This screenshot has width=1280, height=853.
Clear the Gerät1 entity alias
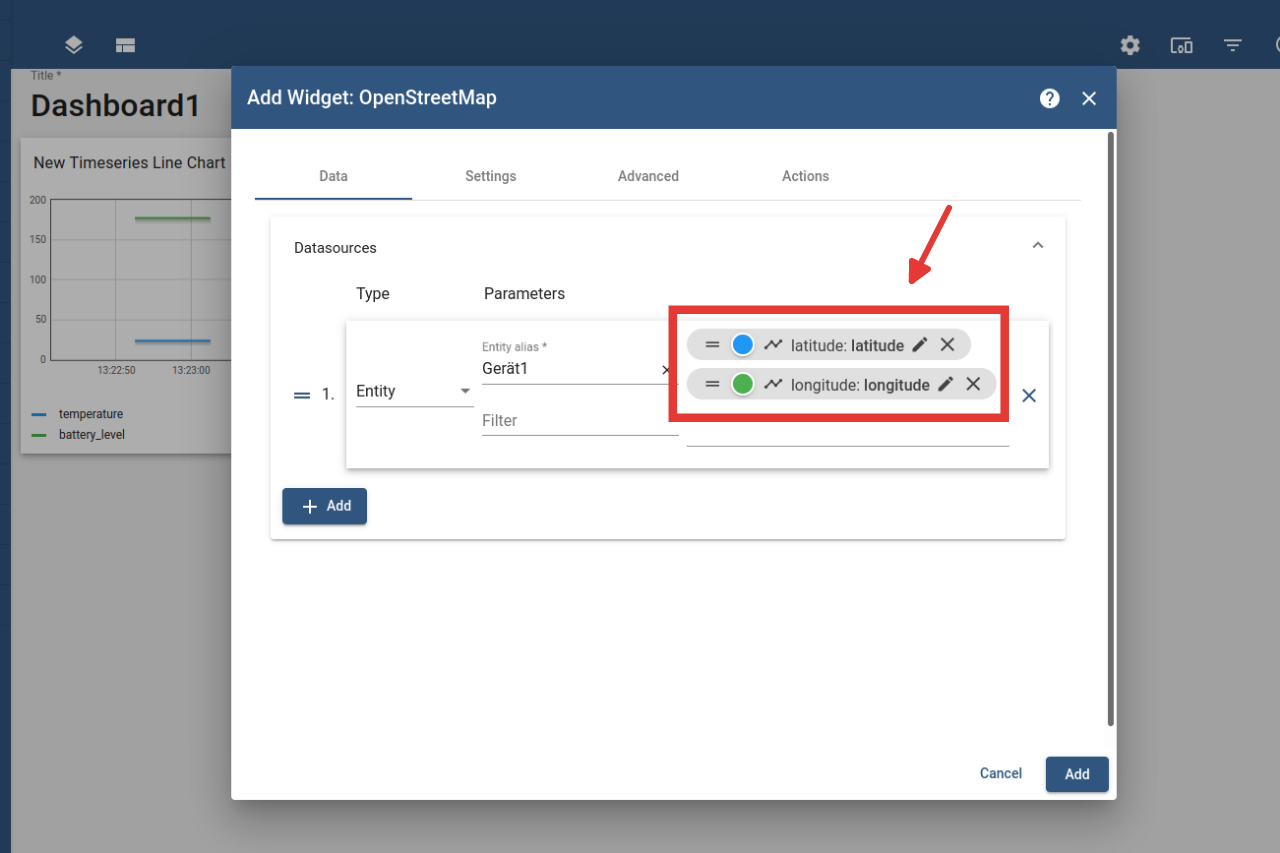(667, 369)
